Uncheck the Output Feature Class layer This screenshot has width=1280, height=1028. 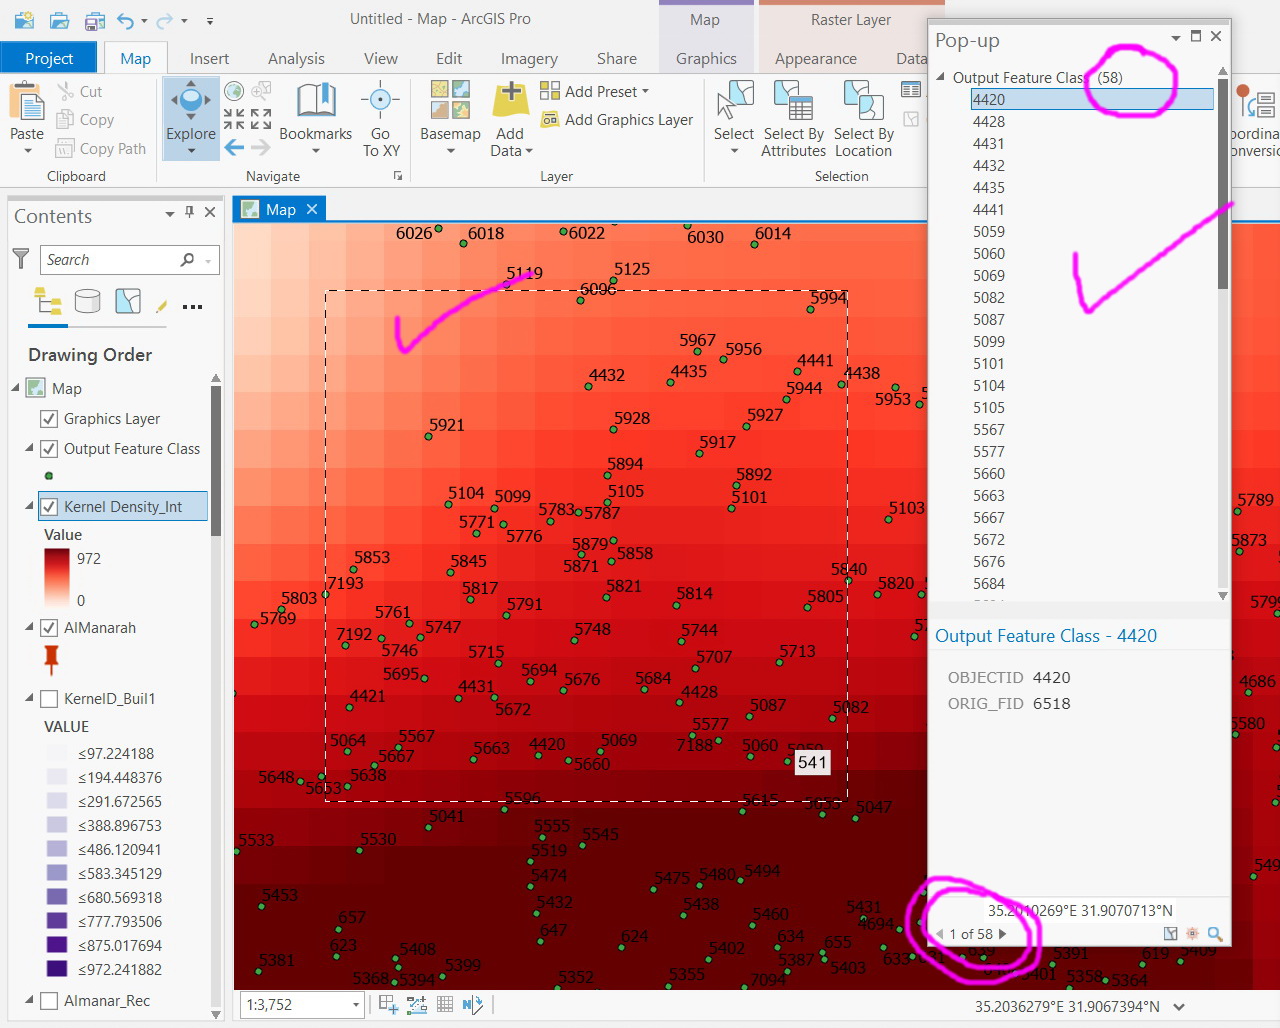point(48,449)
